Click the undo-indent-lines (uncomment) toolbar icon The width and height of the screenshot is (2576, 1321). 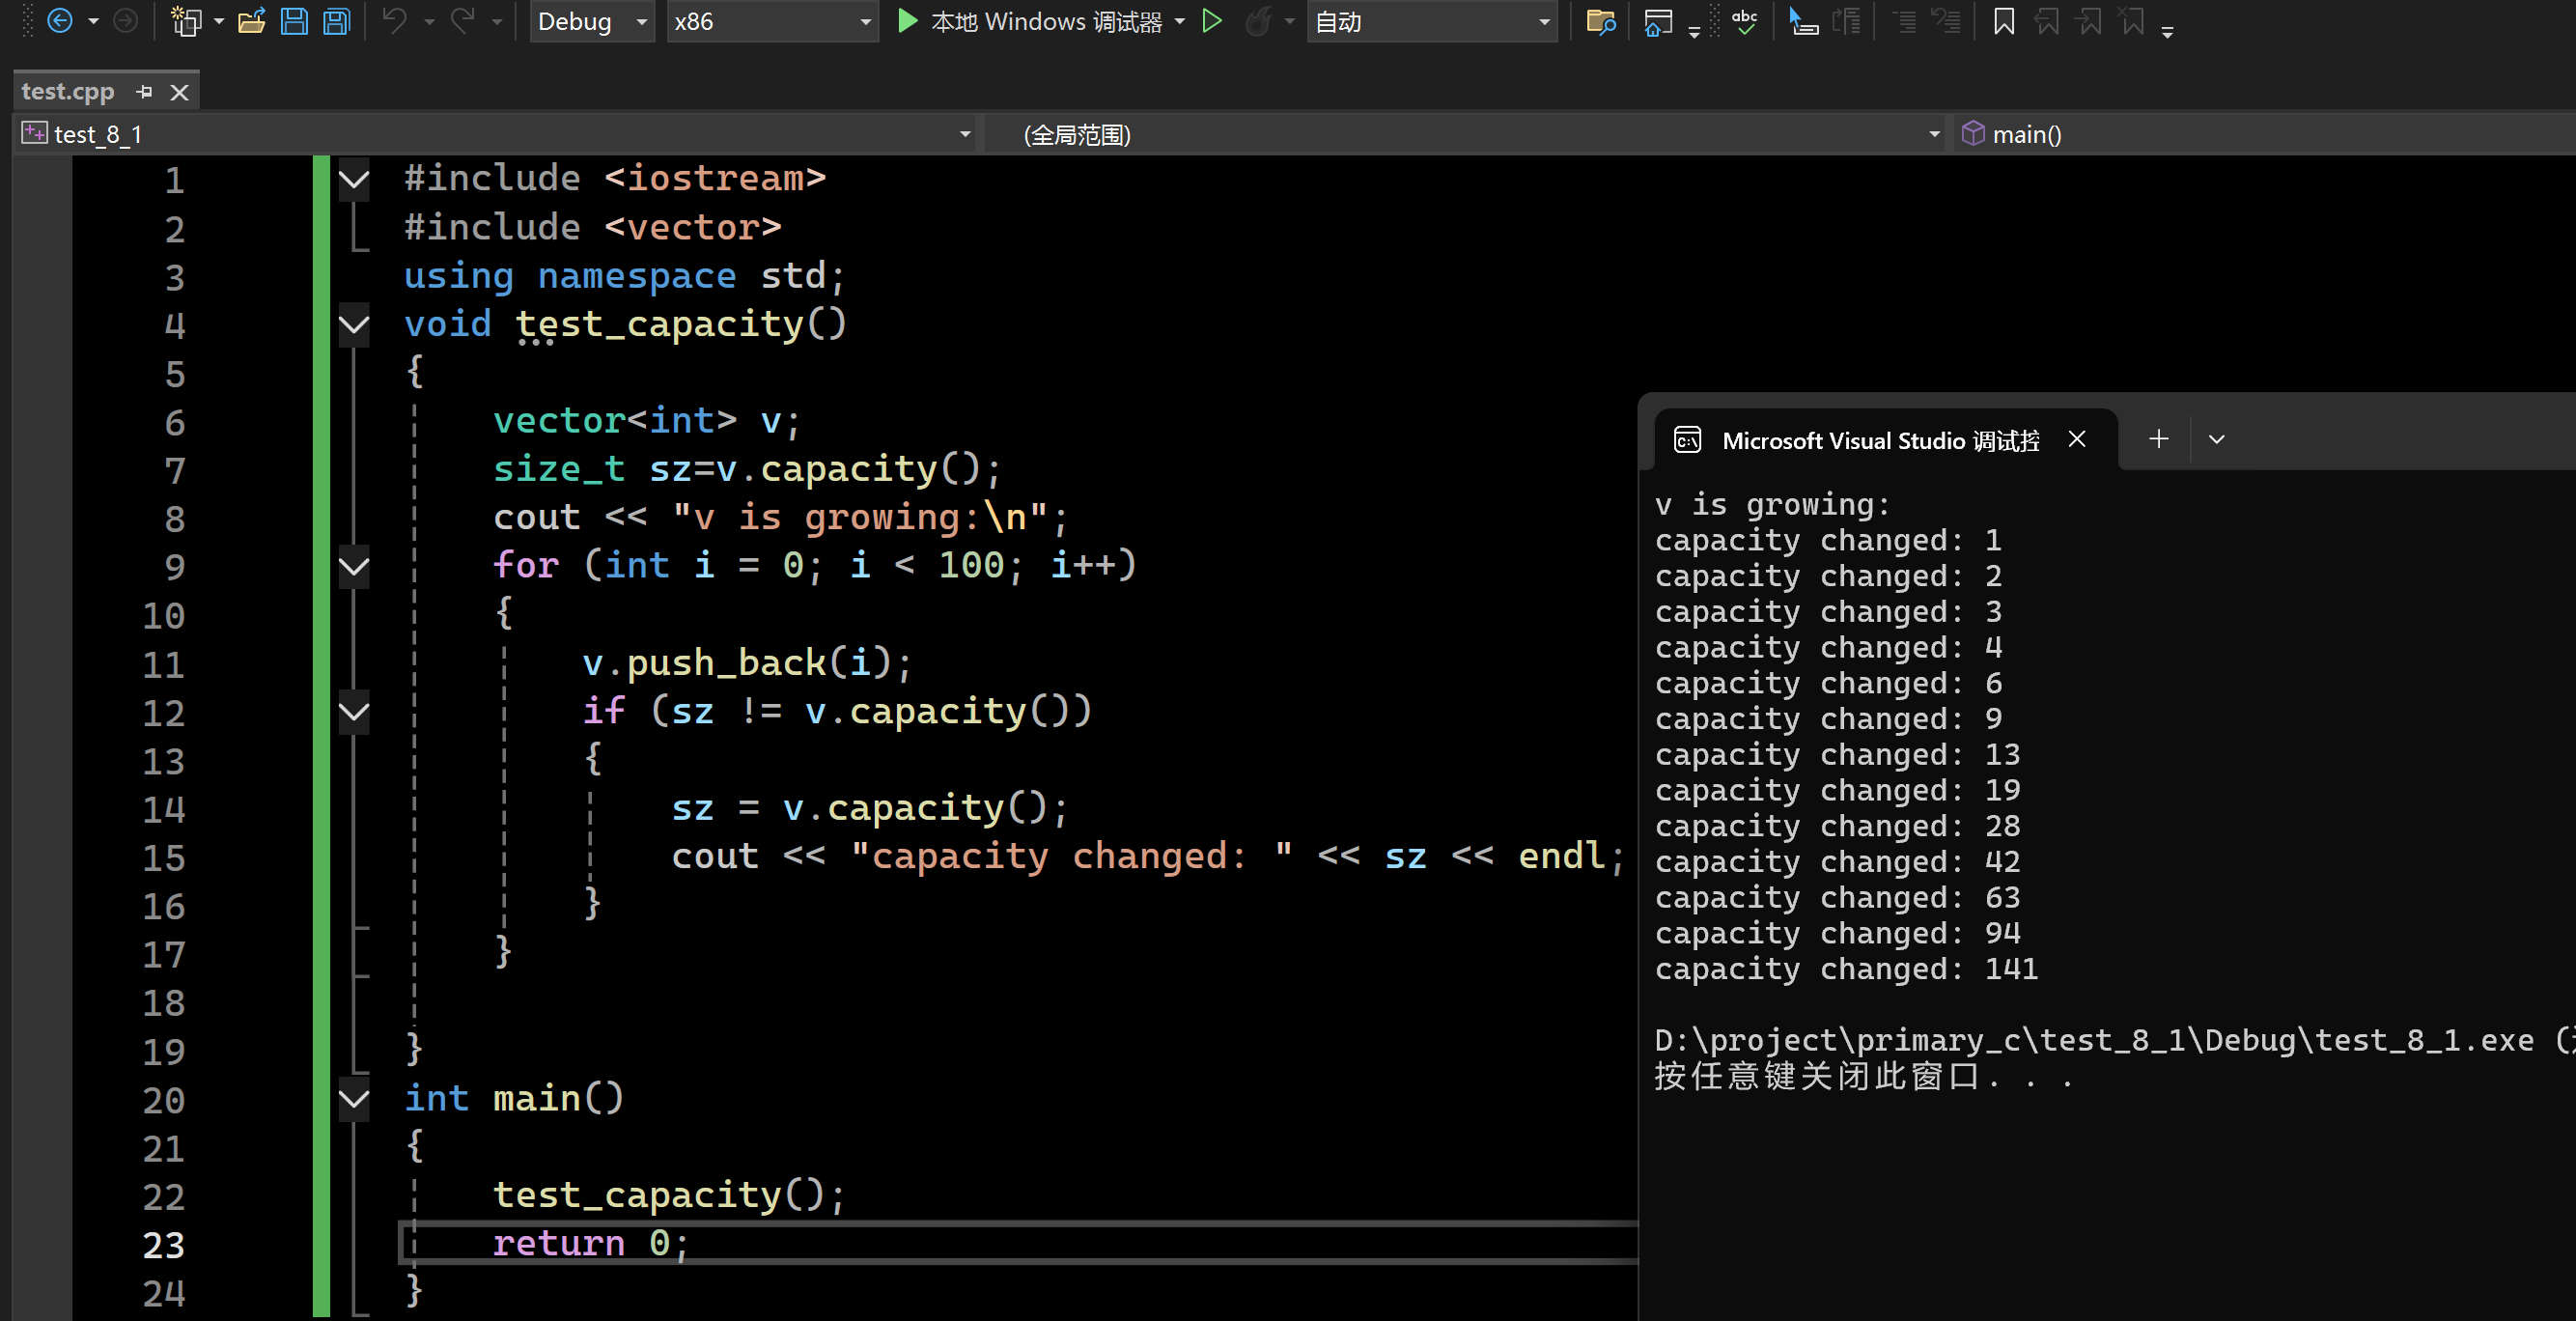click(x=1946, y=21)
